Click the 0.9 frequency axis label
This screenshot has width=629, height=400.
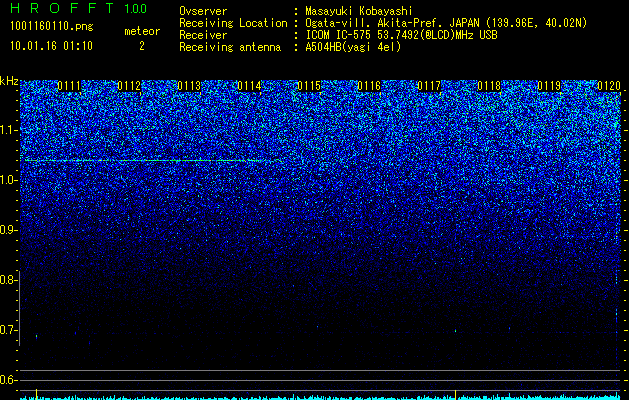[x=8, y=230]
